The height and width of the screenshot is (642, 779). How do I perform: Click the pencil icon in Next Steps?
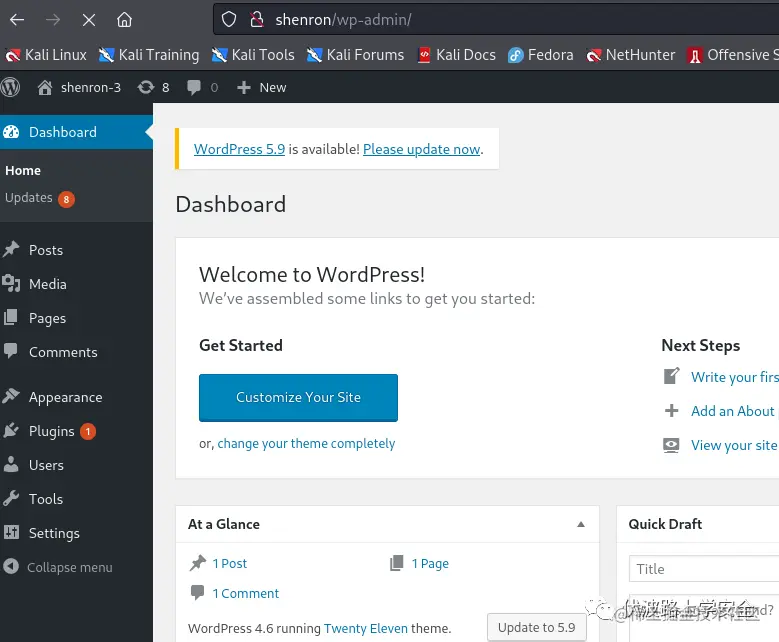(x=672, y=376)
